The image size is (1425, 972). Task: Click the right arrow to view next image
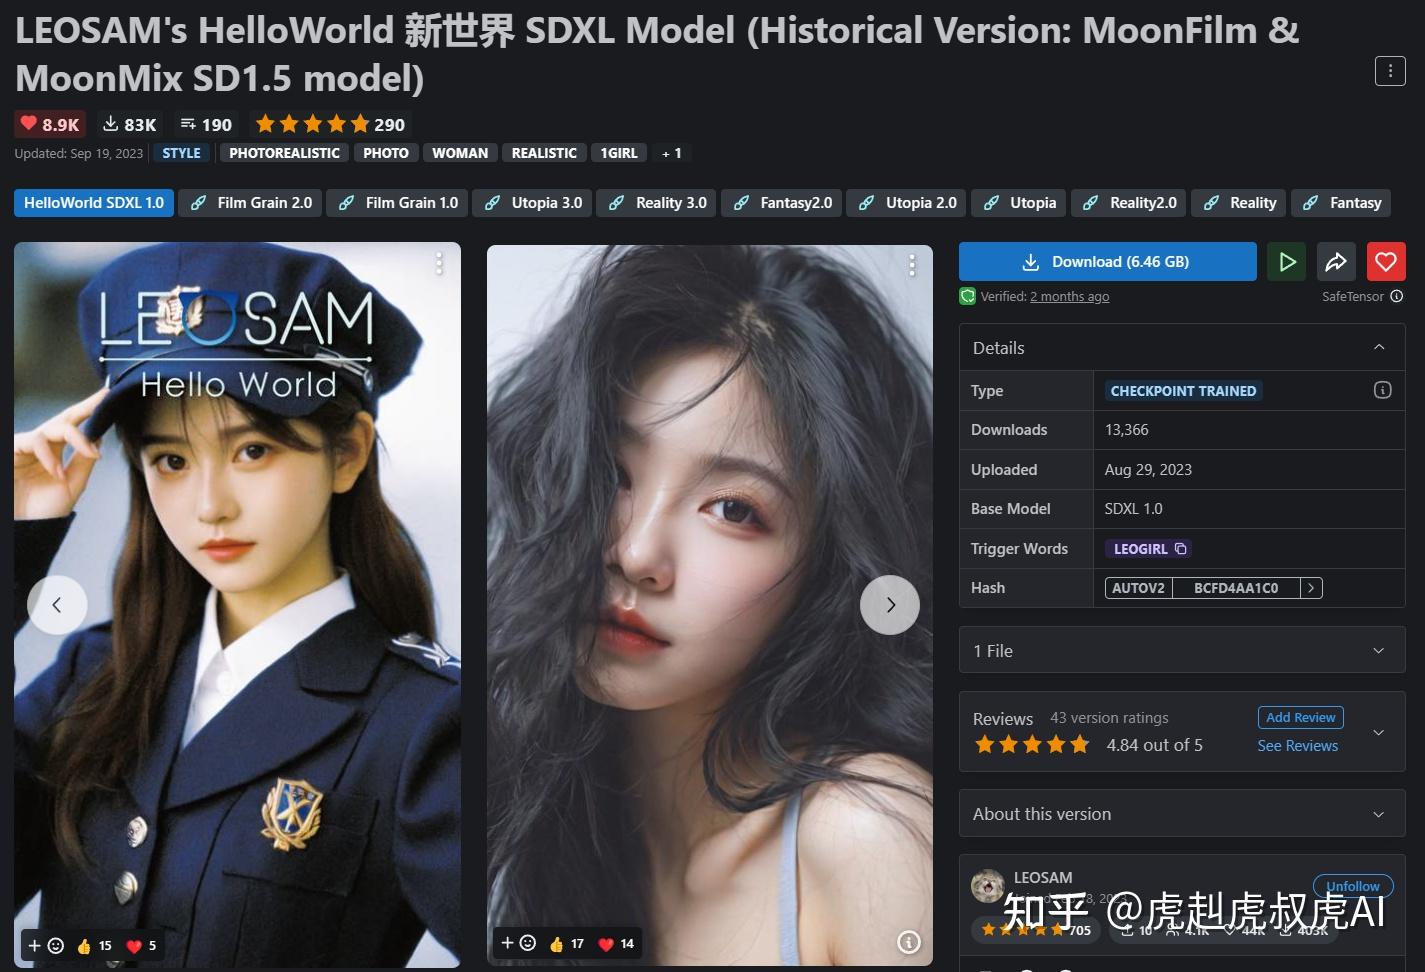click(889, 604)
